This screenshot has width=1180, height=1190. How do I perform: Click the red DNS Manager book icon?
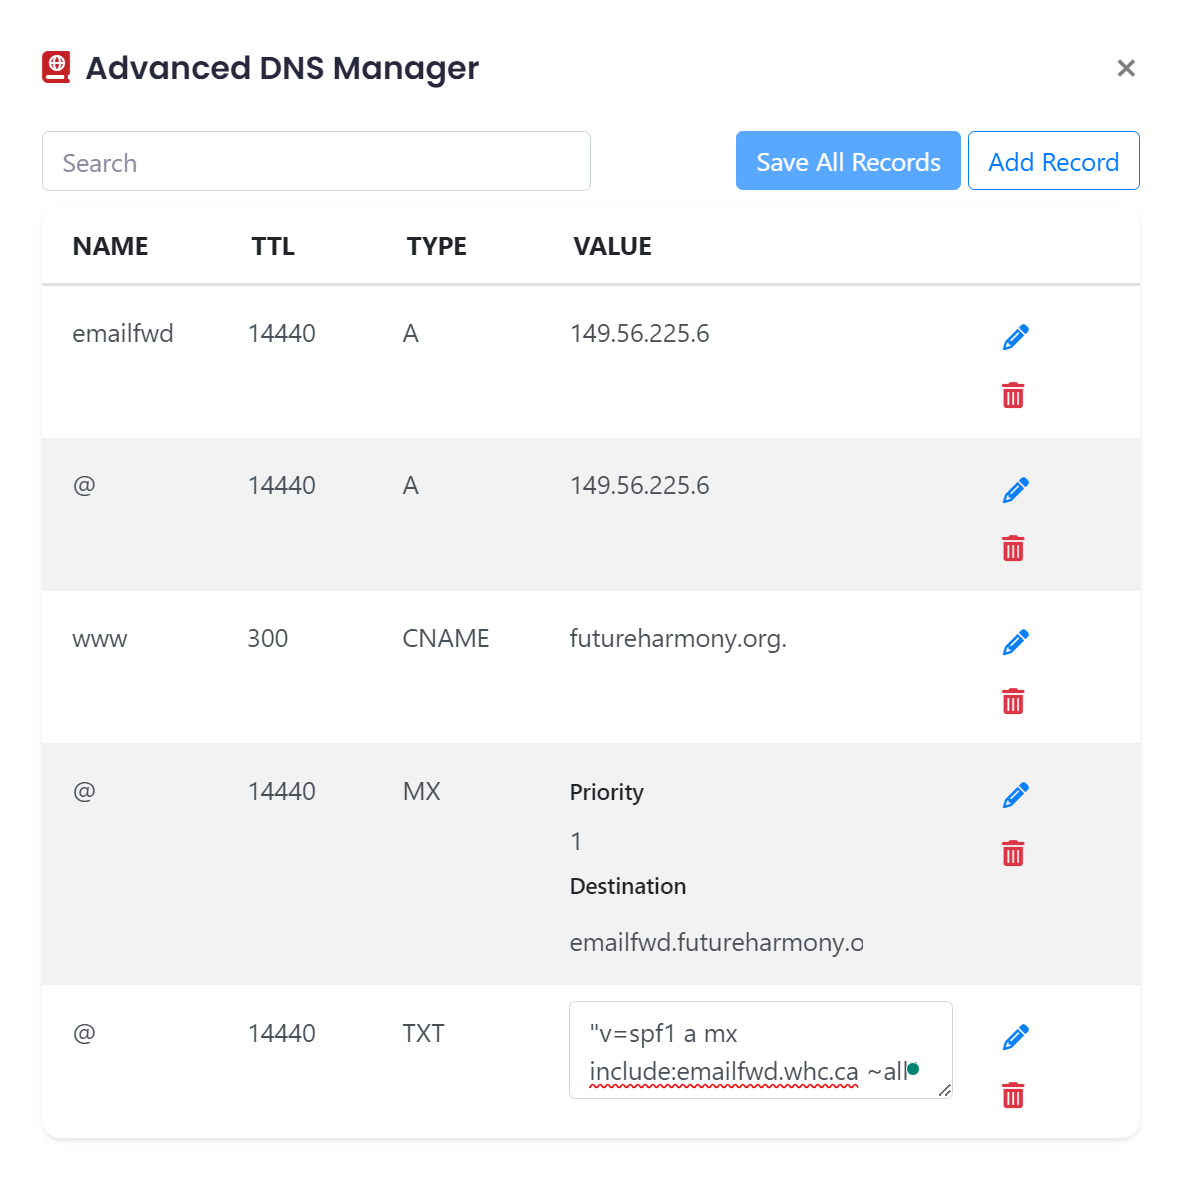pyautogui.click(x=56, y=67)
